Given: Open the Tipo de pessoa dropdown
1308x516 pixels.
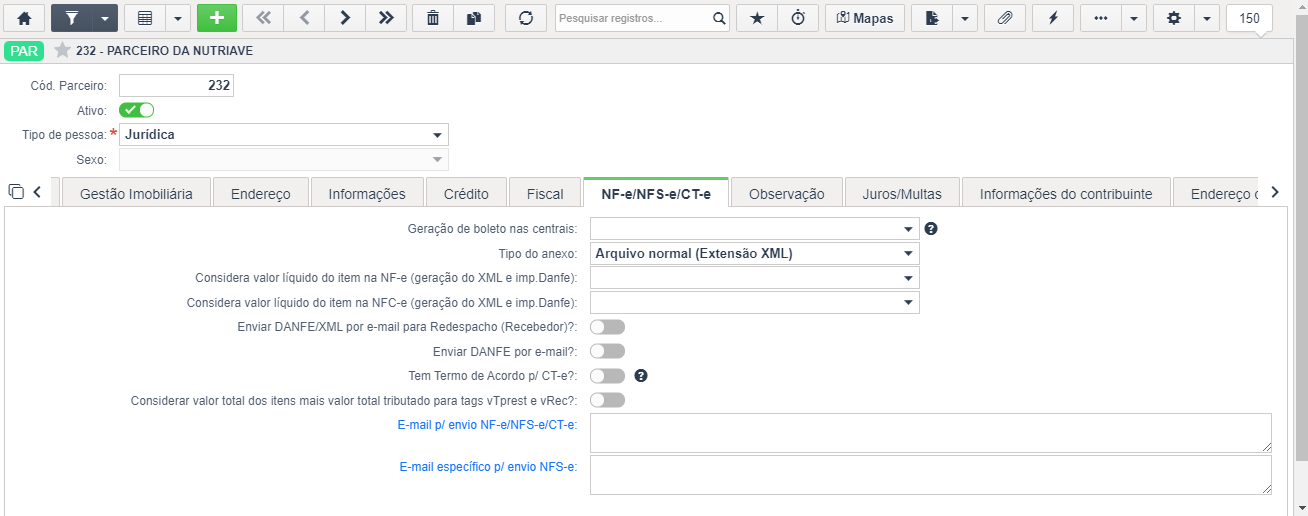Looking at the screenshot, I should [x=284, y=134].
